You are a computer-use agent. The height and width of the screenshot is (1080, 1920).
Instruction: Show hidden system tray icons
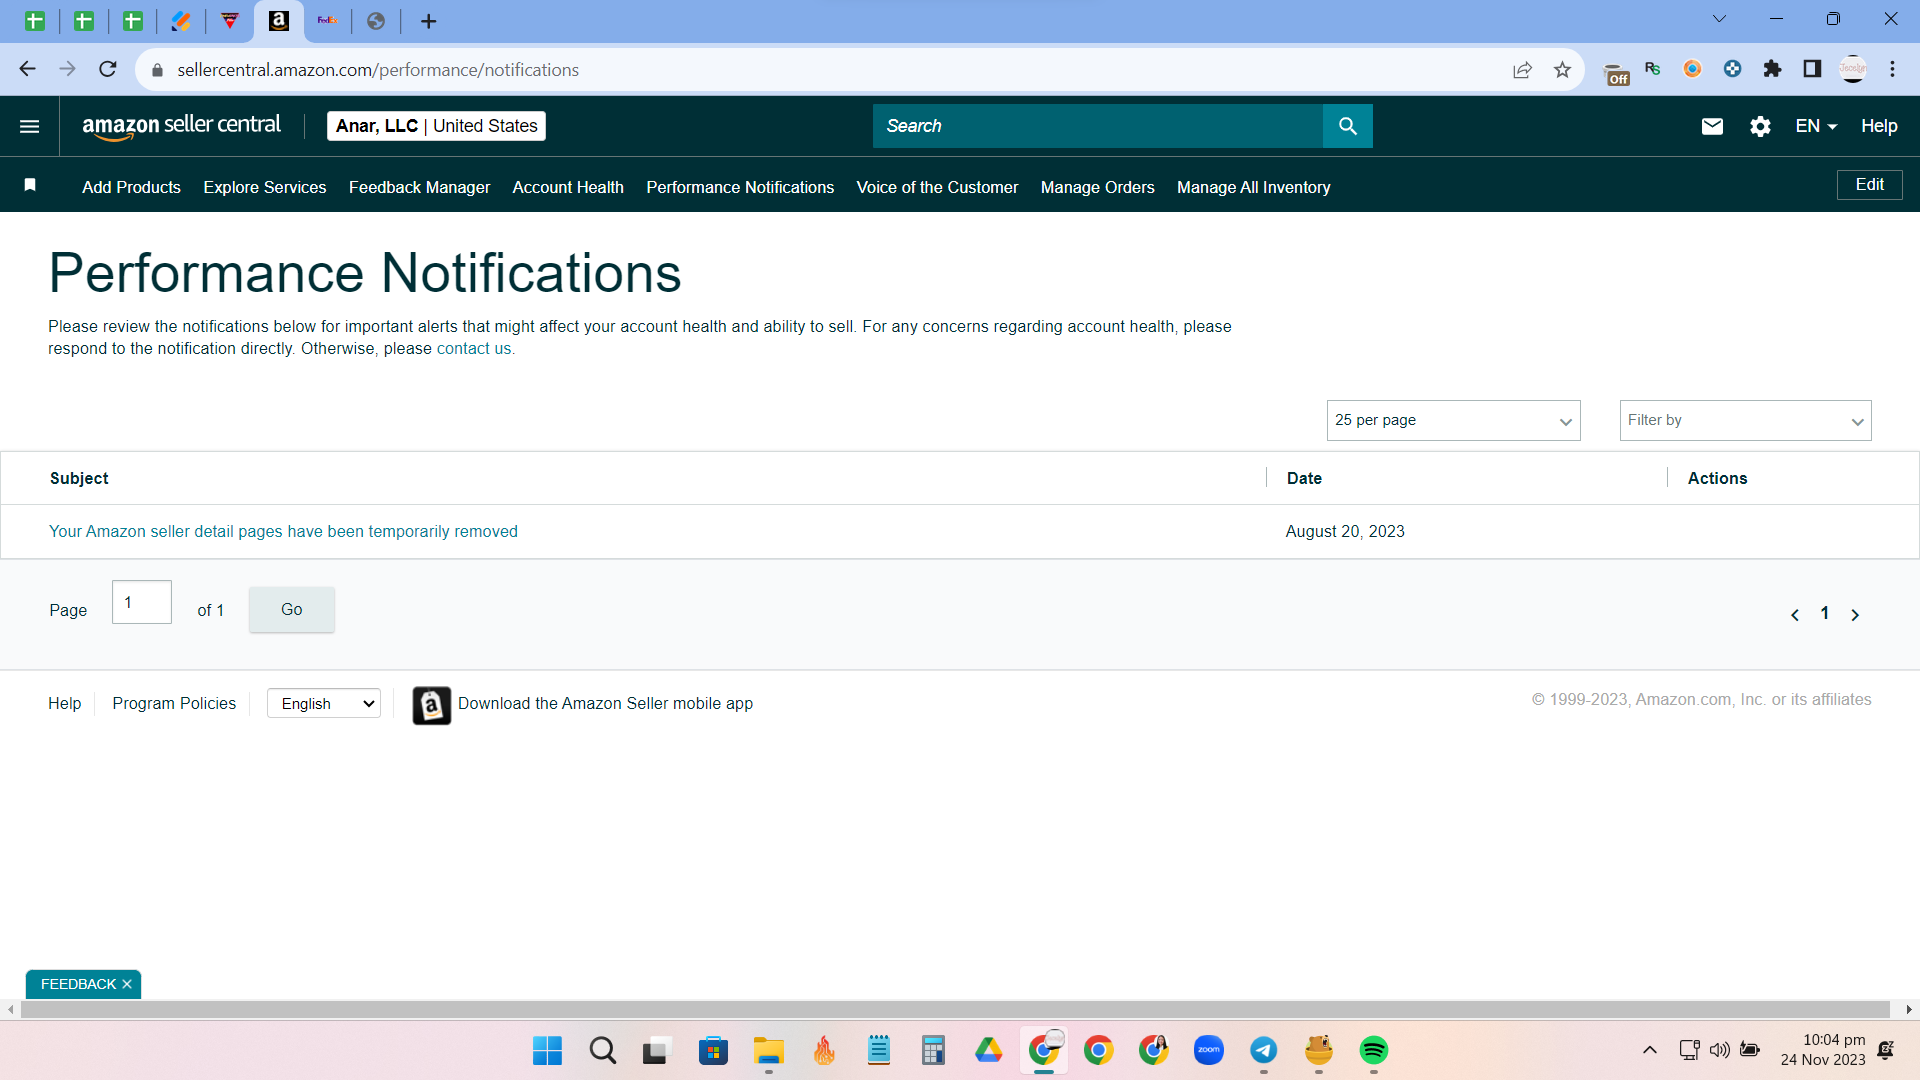[1650, 1050]
